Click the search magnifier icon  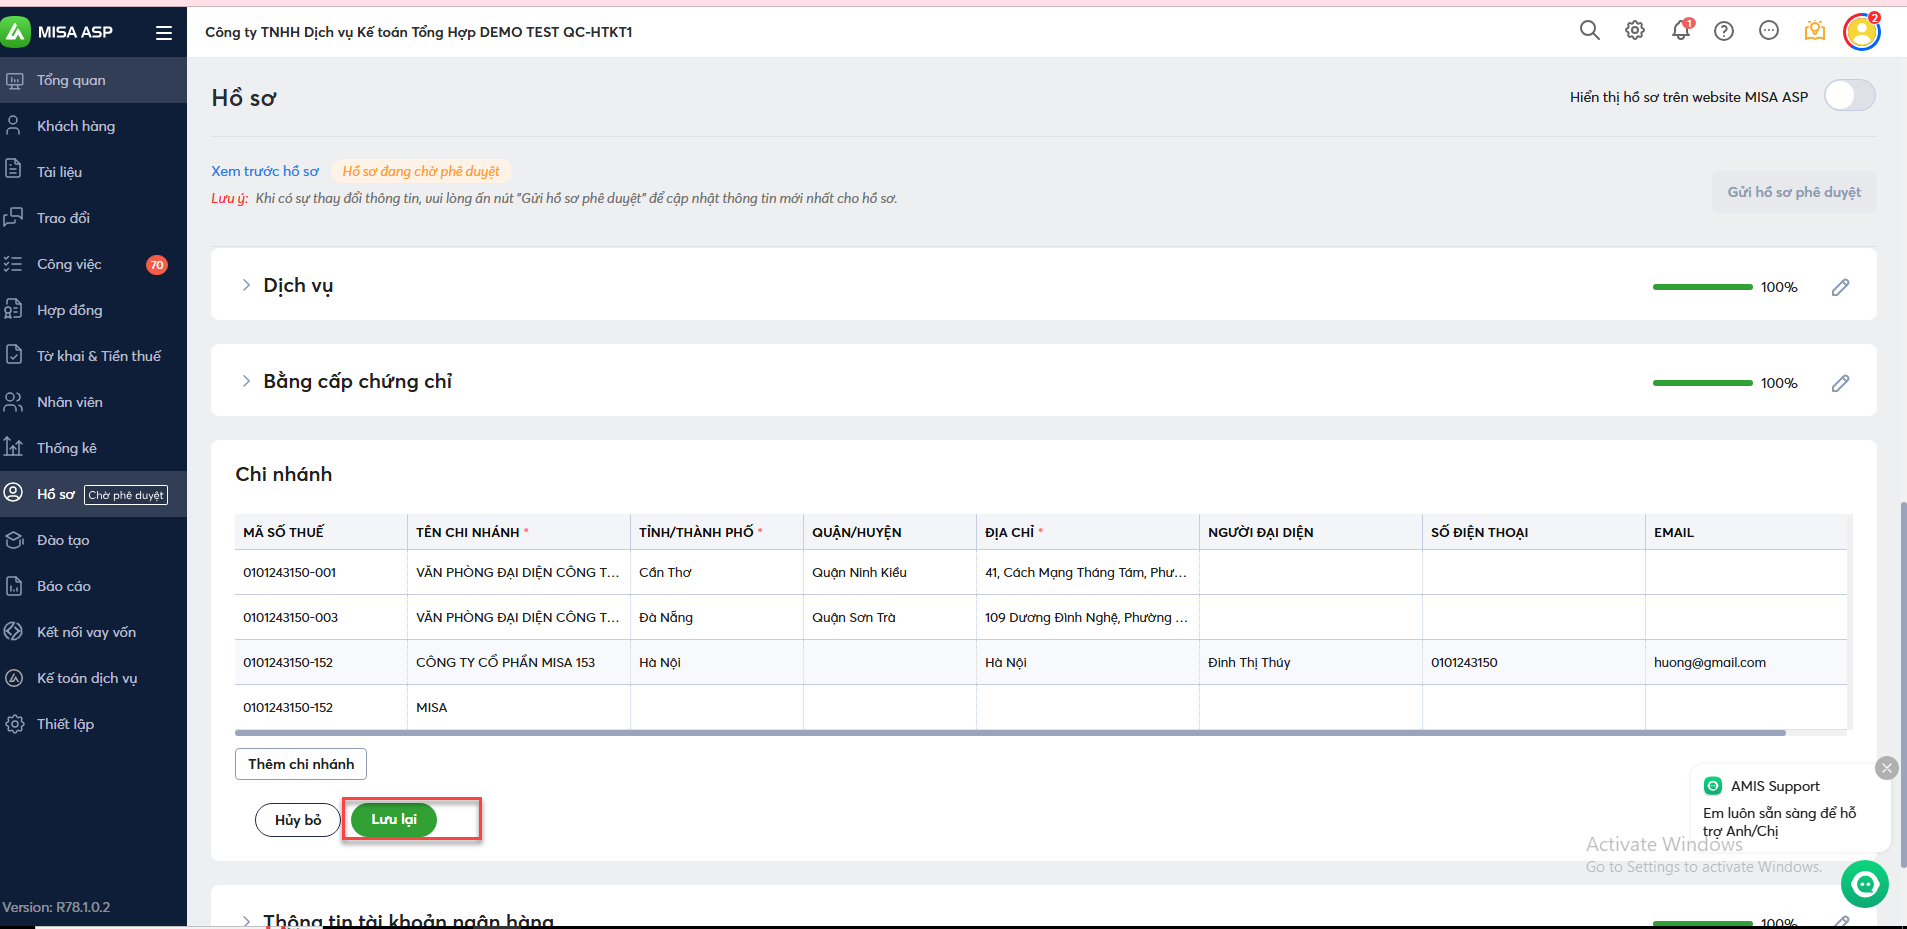click(1589, 30)
